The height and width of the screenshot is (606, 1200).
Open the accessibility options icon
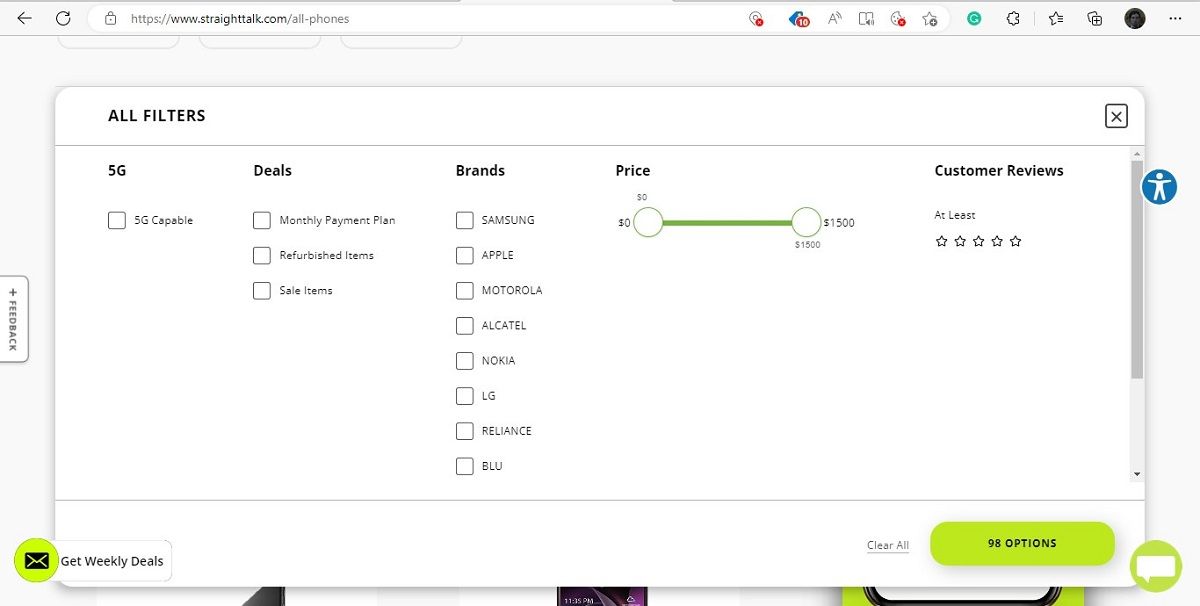tap(1159, 187)
